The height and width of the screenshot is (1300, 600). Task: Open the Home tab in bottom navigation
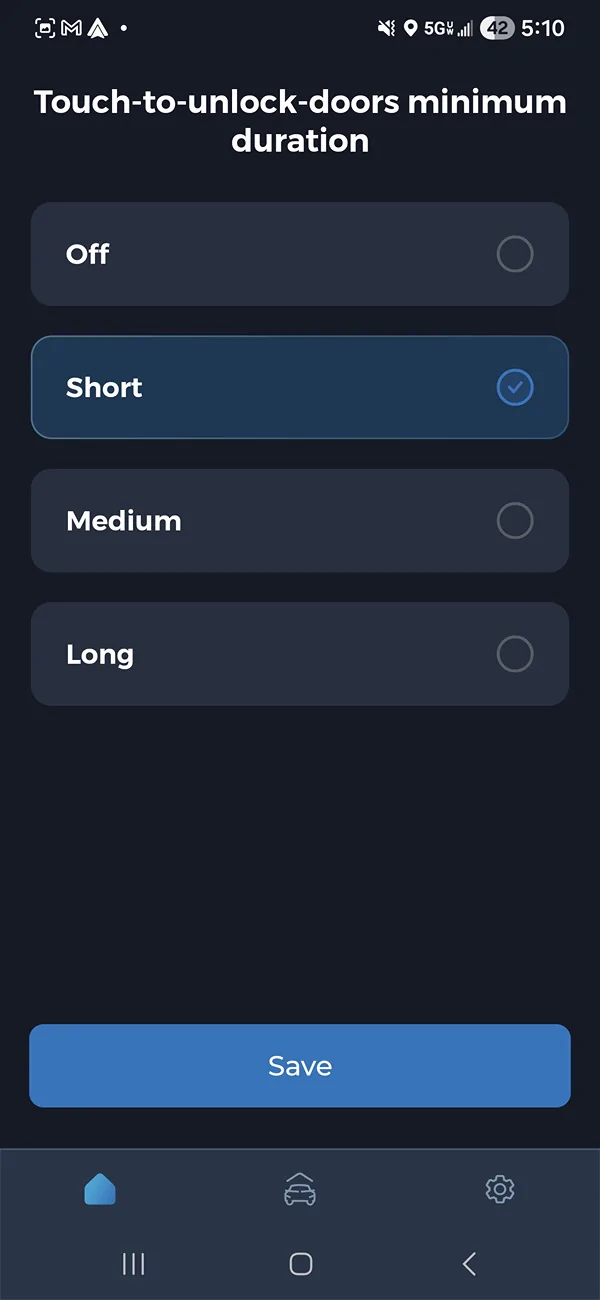coord(100,1189)
